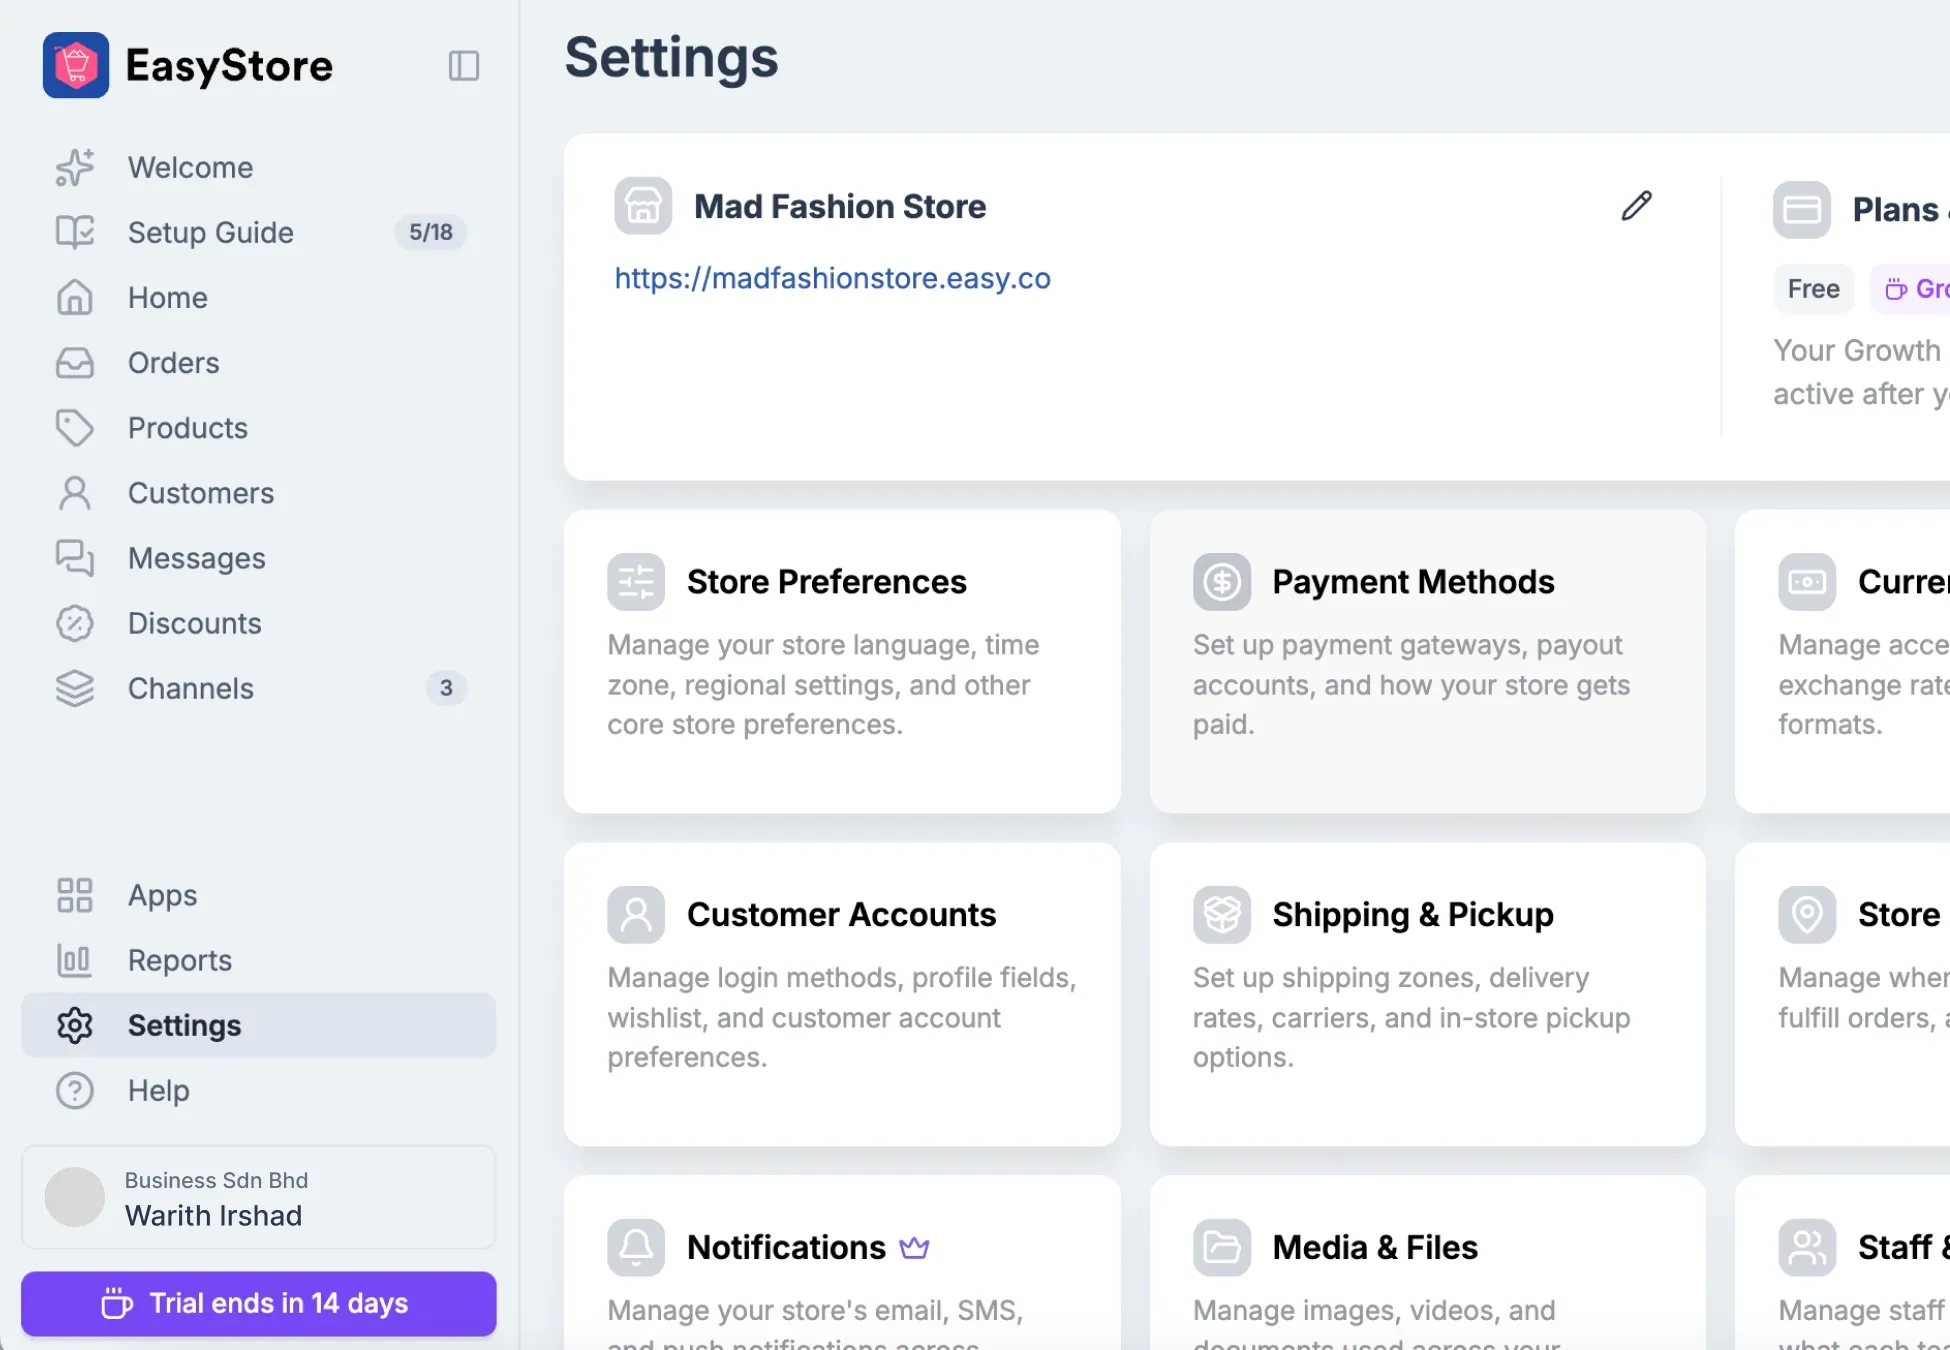Click the 5/18 Setup Guide progress badge
Viewport: 1950px width, 1350px height.
431,232
